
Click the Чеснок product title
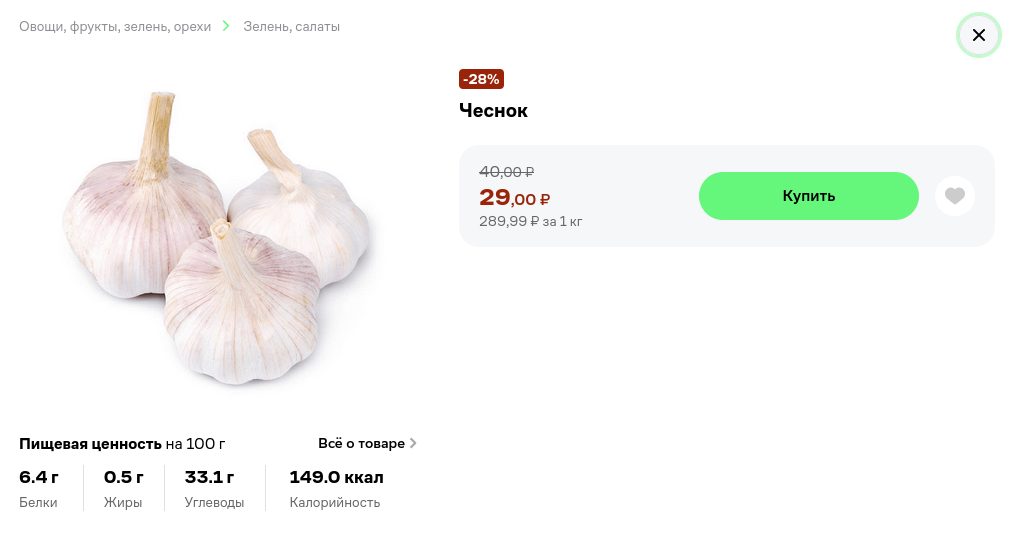pos(493,111)
